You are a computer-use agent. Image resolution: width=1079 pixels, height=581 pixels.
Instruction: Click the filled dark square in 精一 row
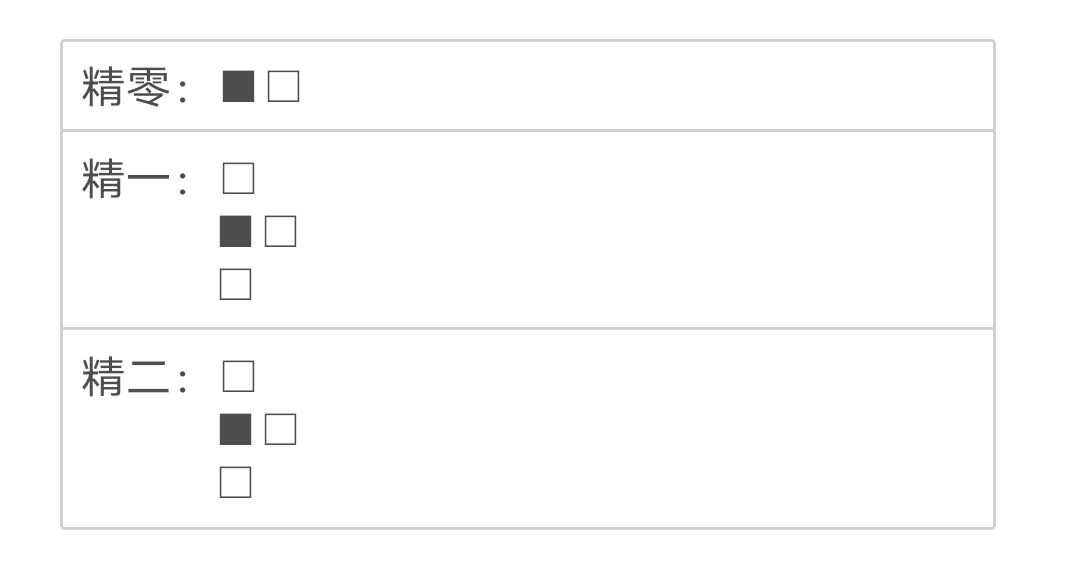pyautogui.click(x=236, y=232)
